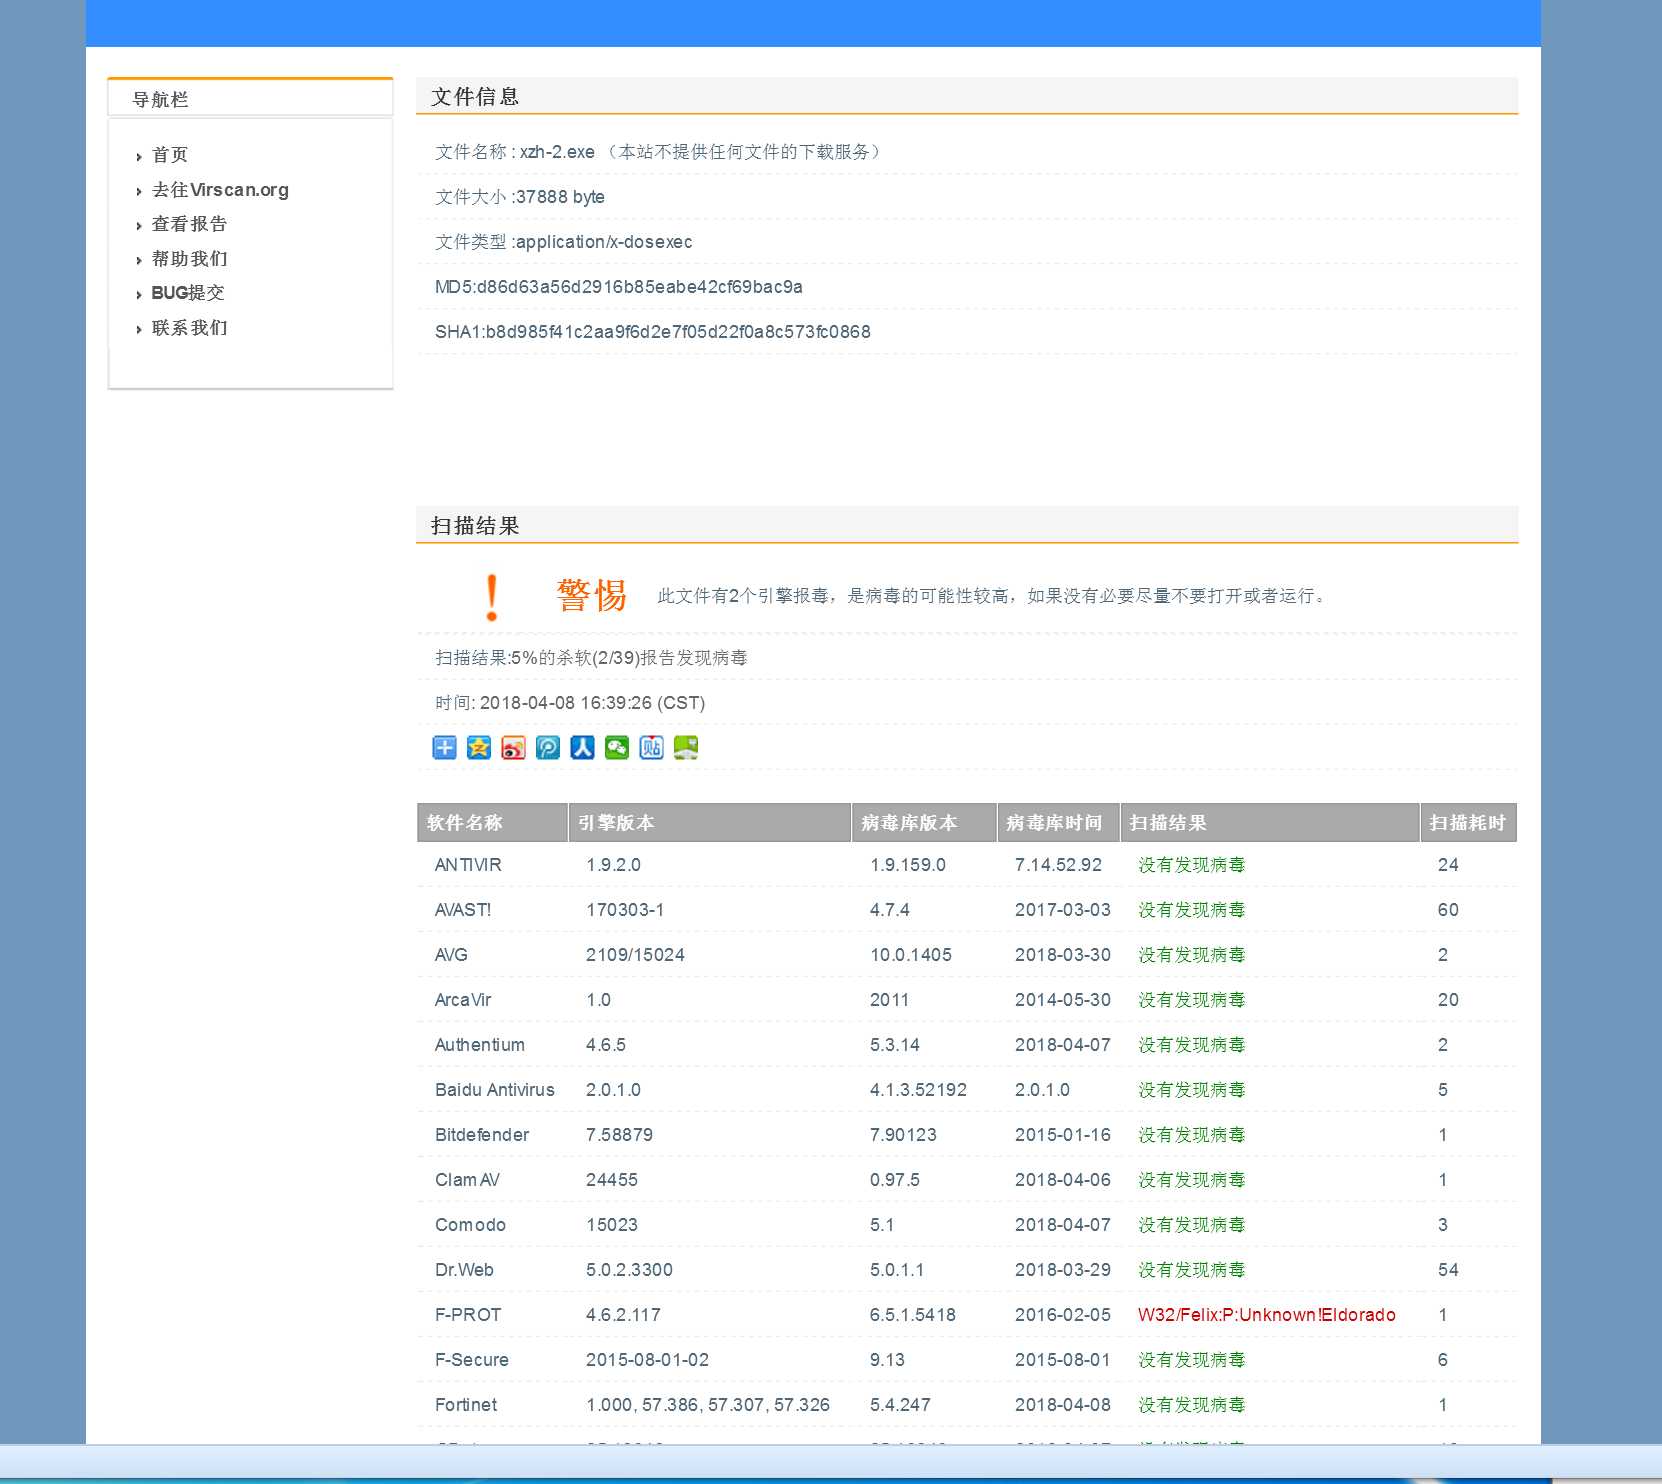Click Comodo engine version 15023
The height and width of the screenshot is (1484, 1662).
coord(612,1225)
